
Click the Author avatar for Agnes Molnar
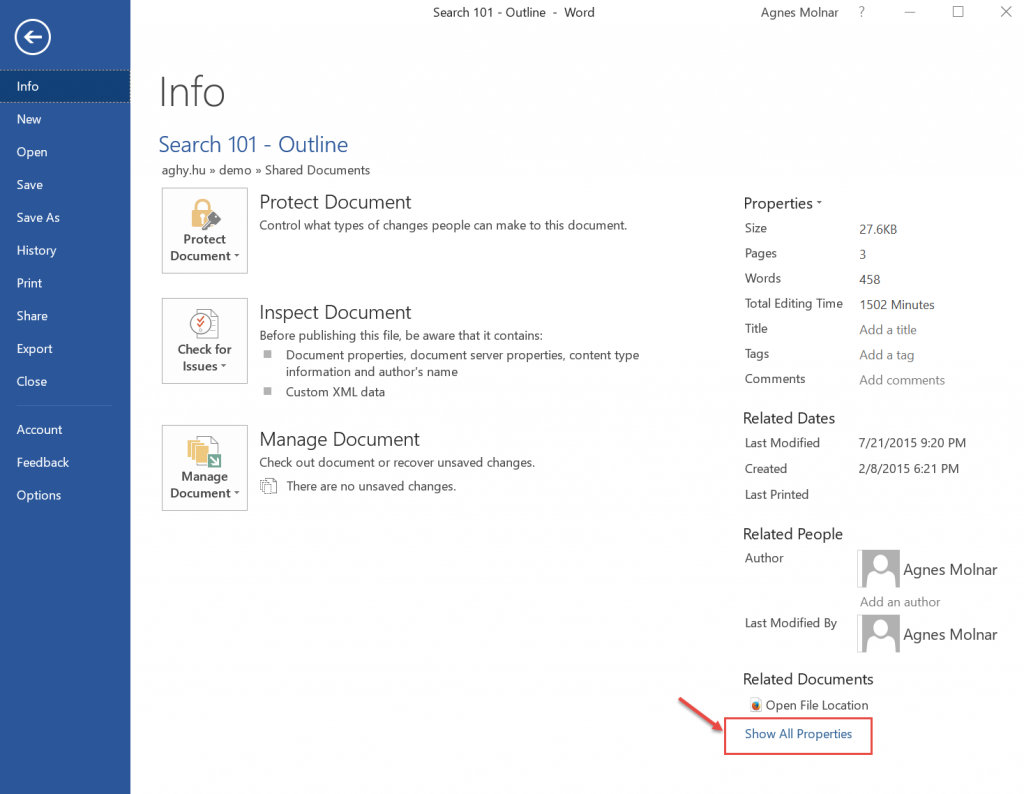click(x=880, y=569)
